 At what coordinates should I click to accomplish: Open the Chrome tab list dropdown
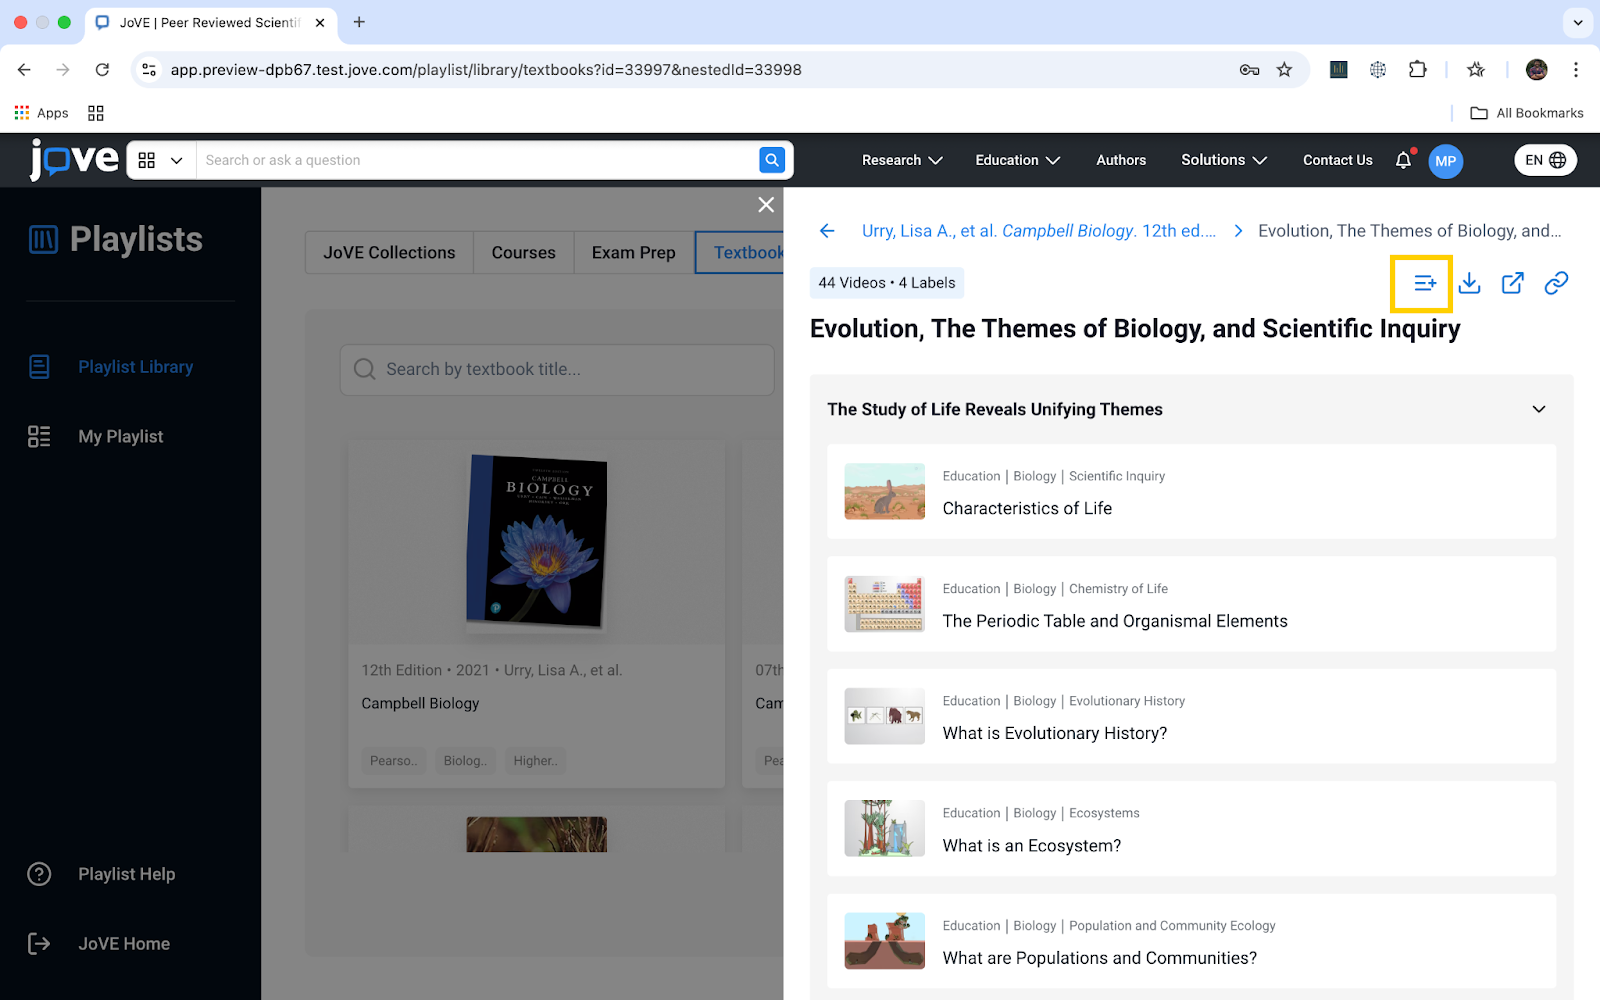[1578, 22]
